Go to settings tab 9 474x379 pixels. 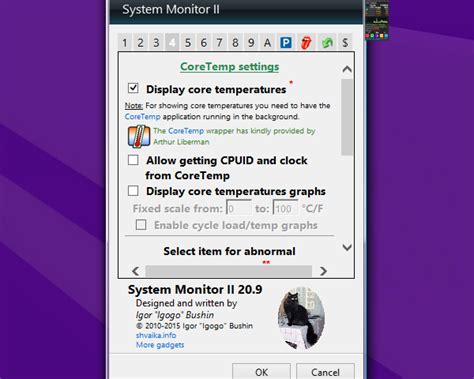[251, 42]
